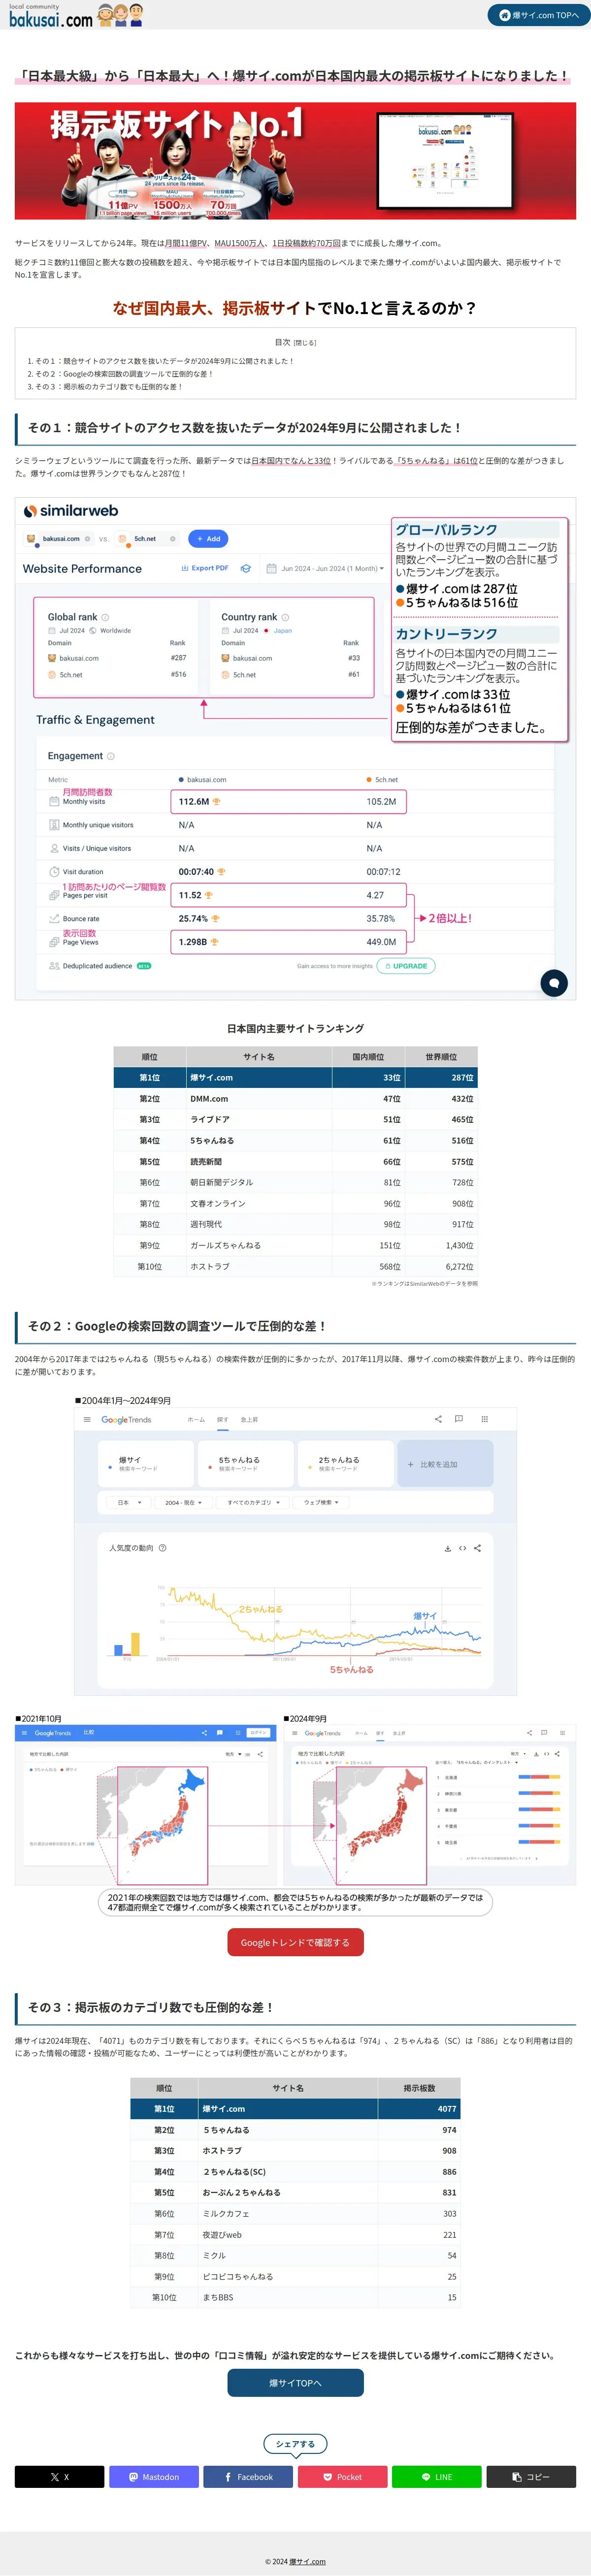This screenshot has width=591, height=2576.
Task: Click the 世界順位 column header
Action: click(441, 1056)
